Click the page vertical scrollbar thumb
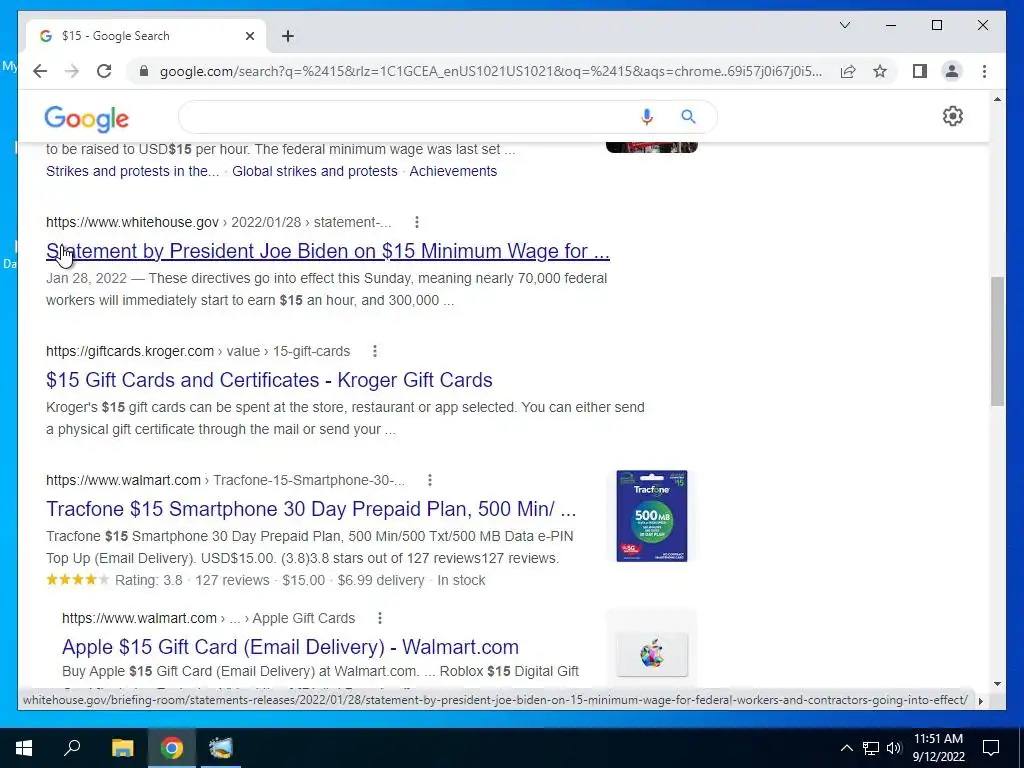The image size is (1024, 768). tap(997, 341)
